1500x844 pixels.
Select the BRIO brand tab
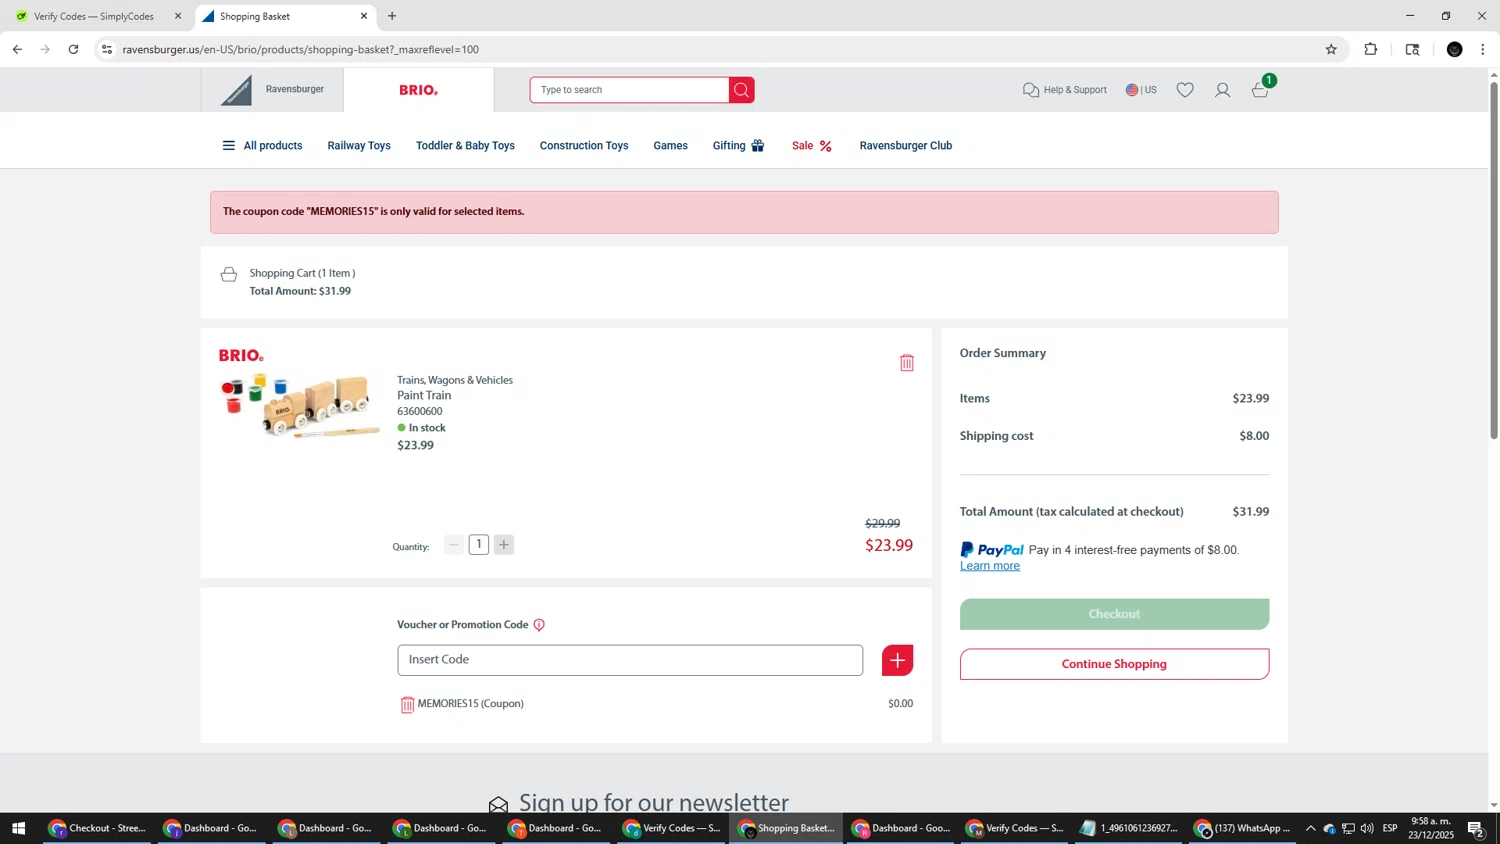pos(418,90)
